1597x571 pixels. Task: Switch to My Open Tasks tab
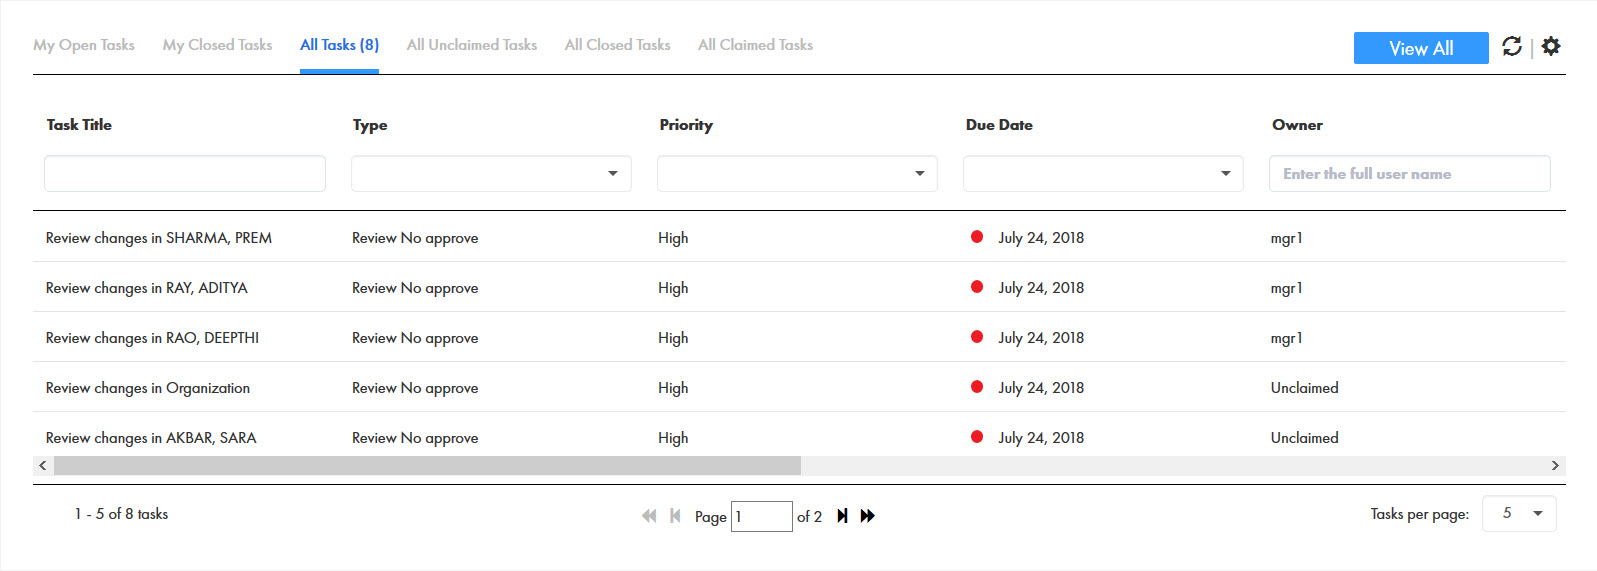(x=84, y=45)
